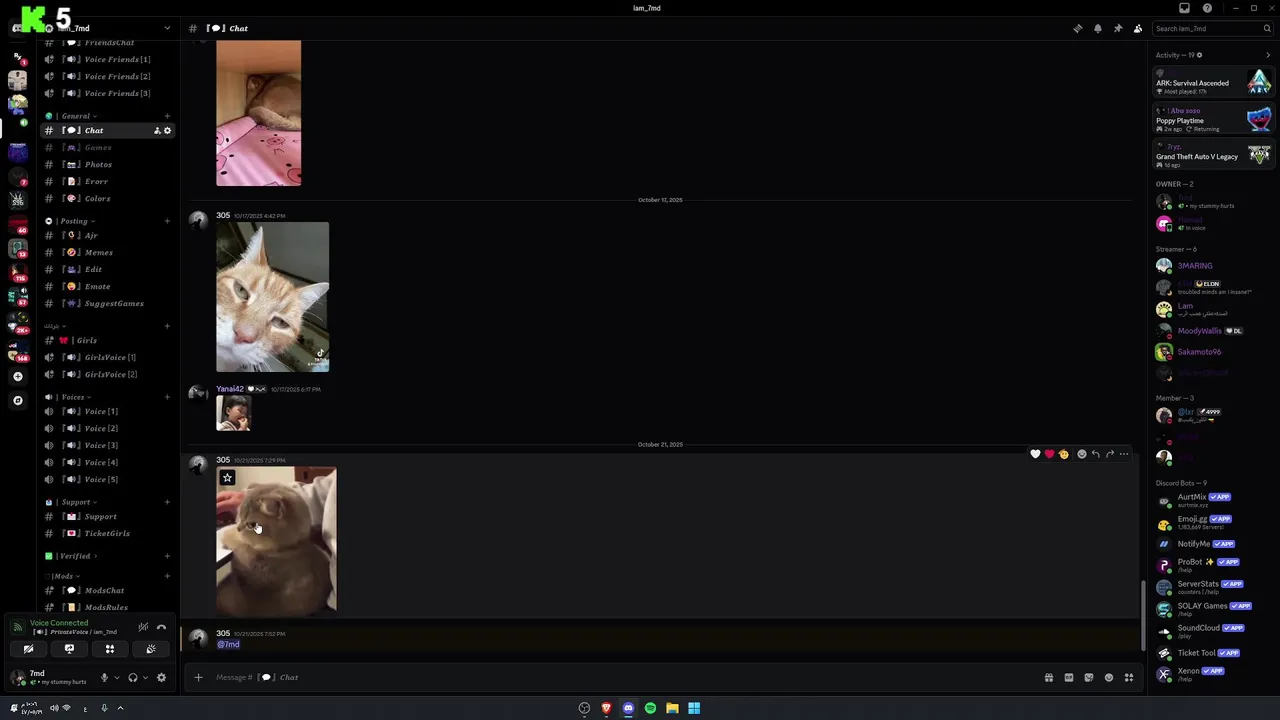The height and width of the screenshot is (720, 1280).
Task: Open edit channel gear on Chat channel
Action: point(167,130)
